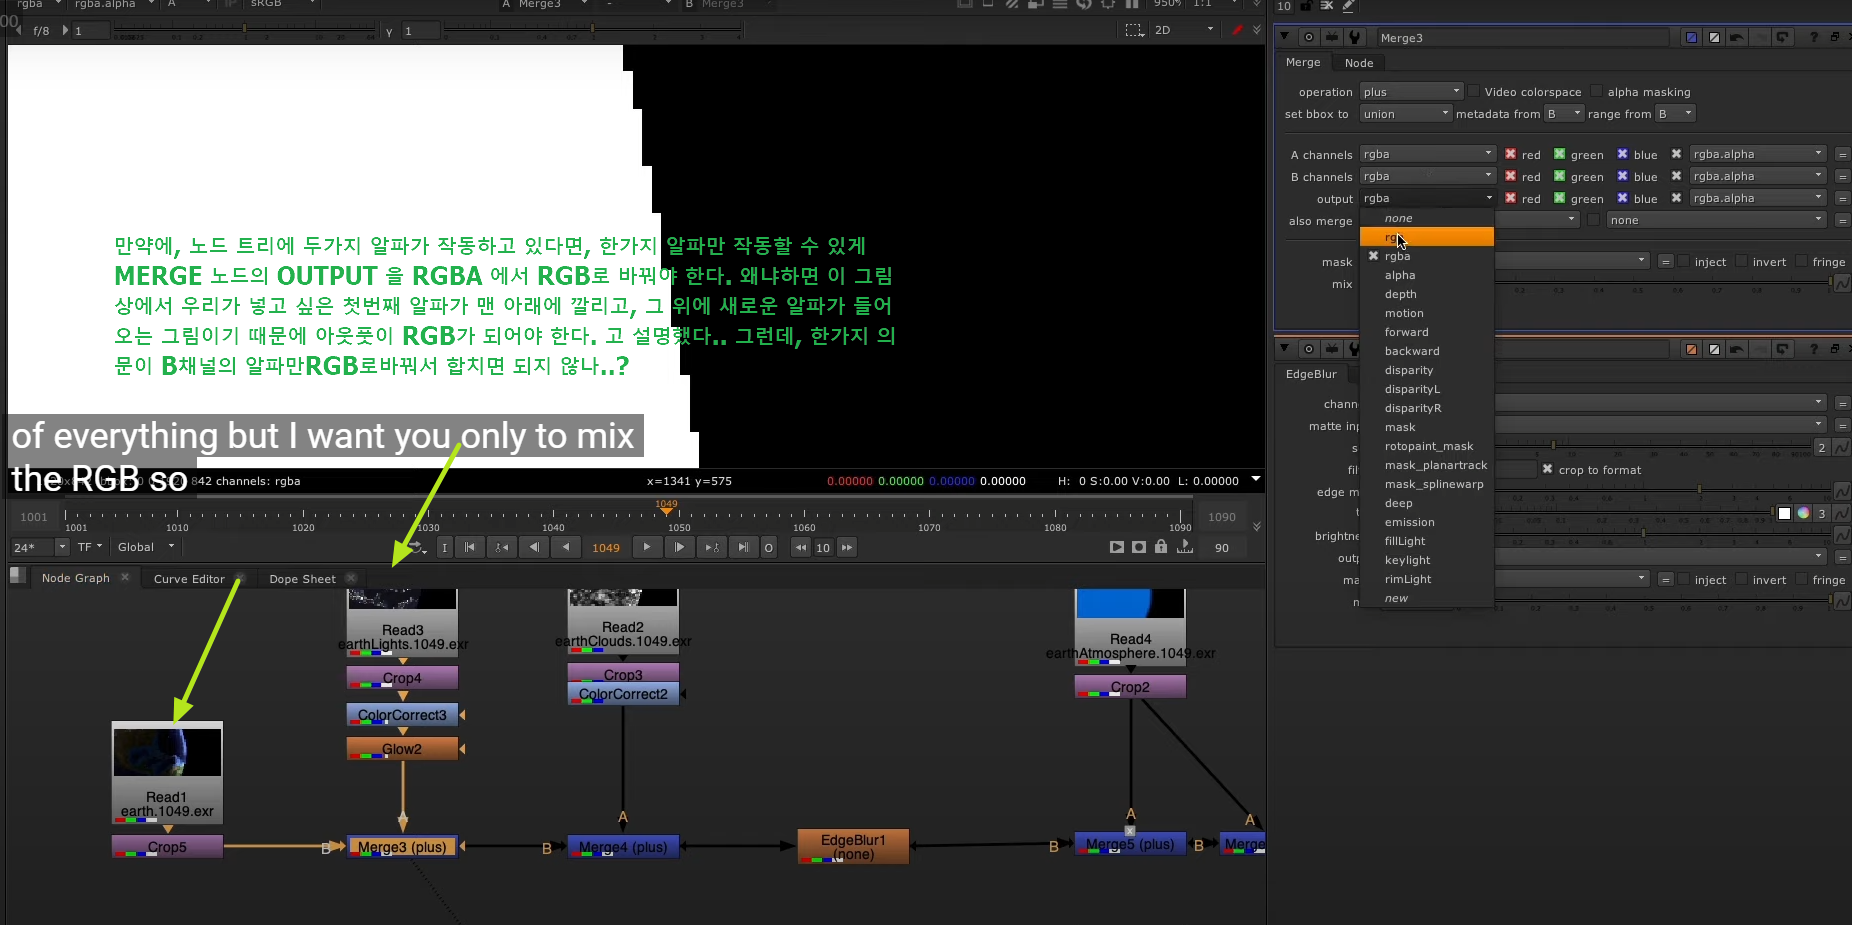Enable Merge3 mask invert checkbox

coord(1742,261)
